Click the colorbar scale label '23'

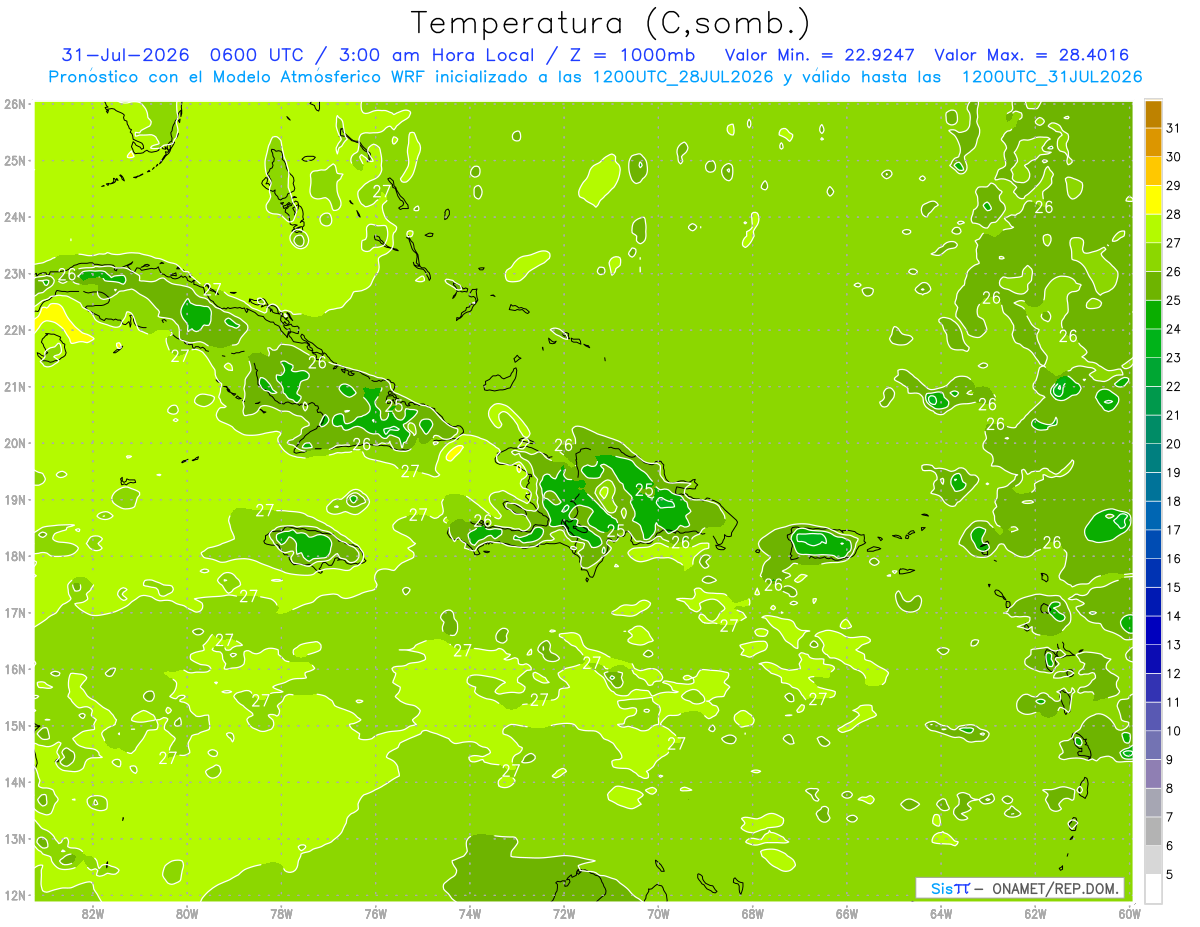click(1174, 358)
